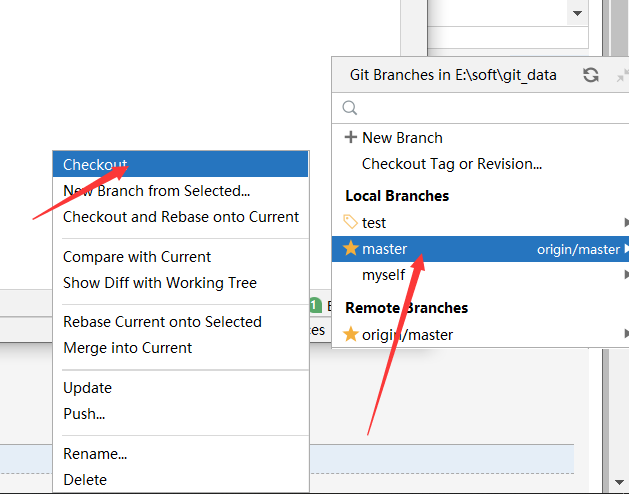The height and width of the screenshot is (494, 629).
Task: Click the star icon beside master branch
Action: [x=350, y=248]
